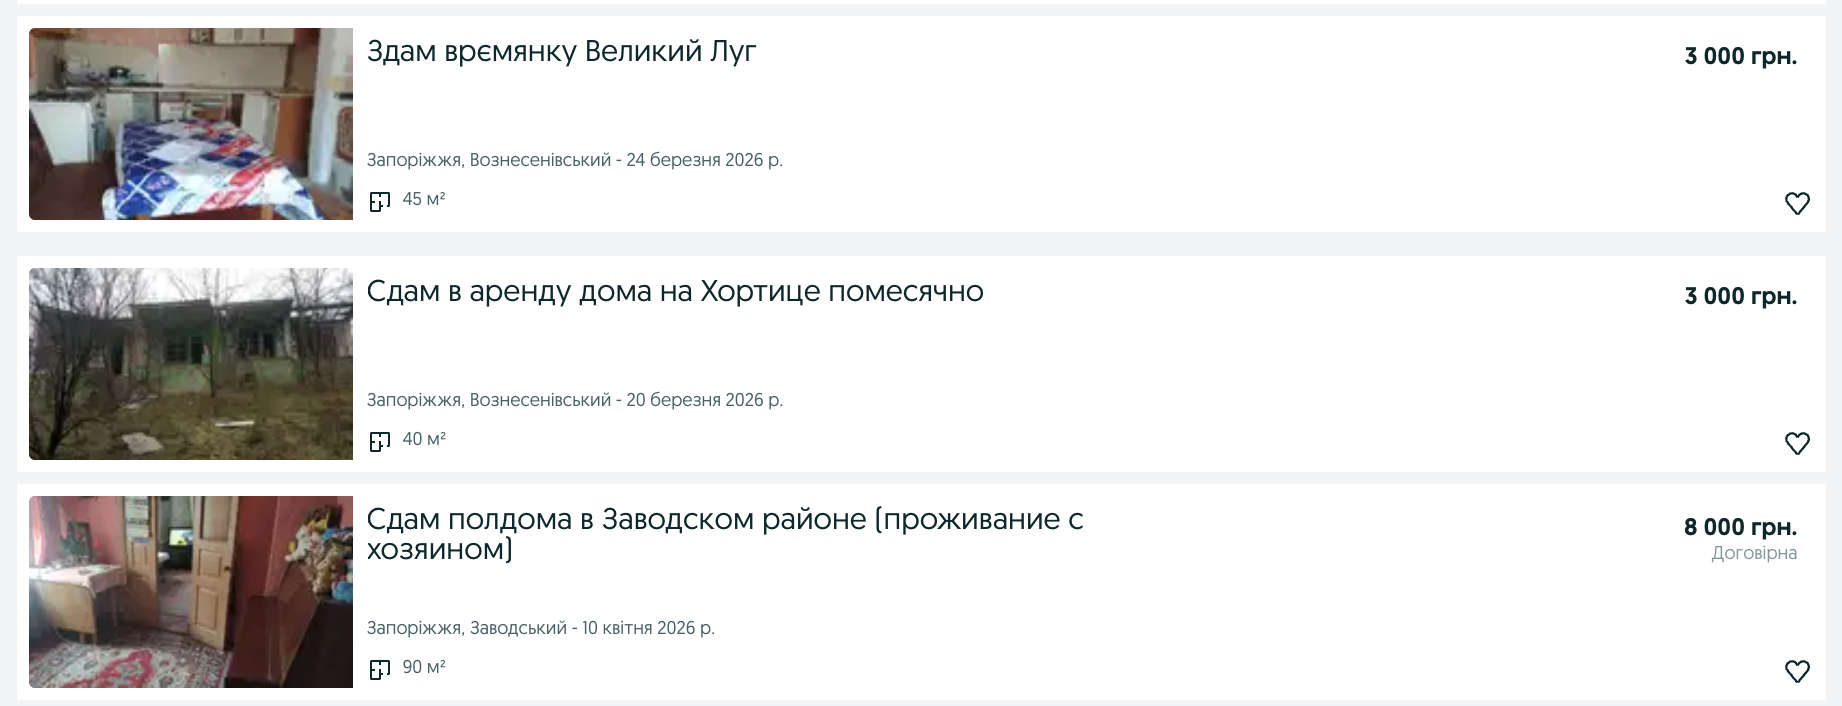Image resolution: width=1842 pixels, height=706 pixels.
Task: Click location text dated 20 березня 2026
Action: (x=574, y=400)
